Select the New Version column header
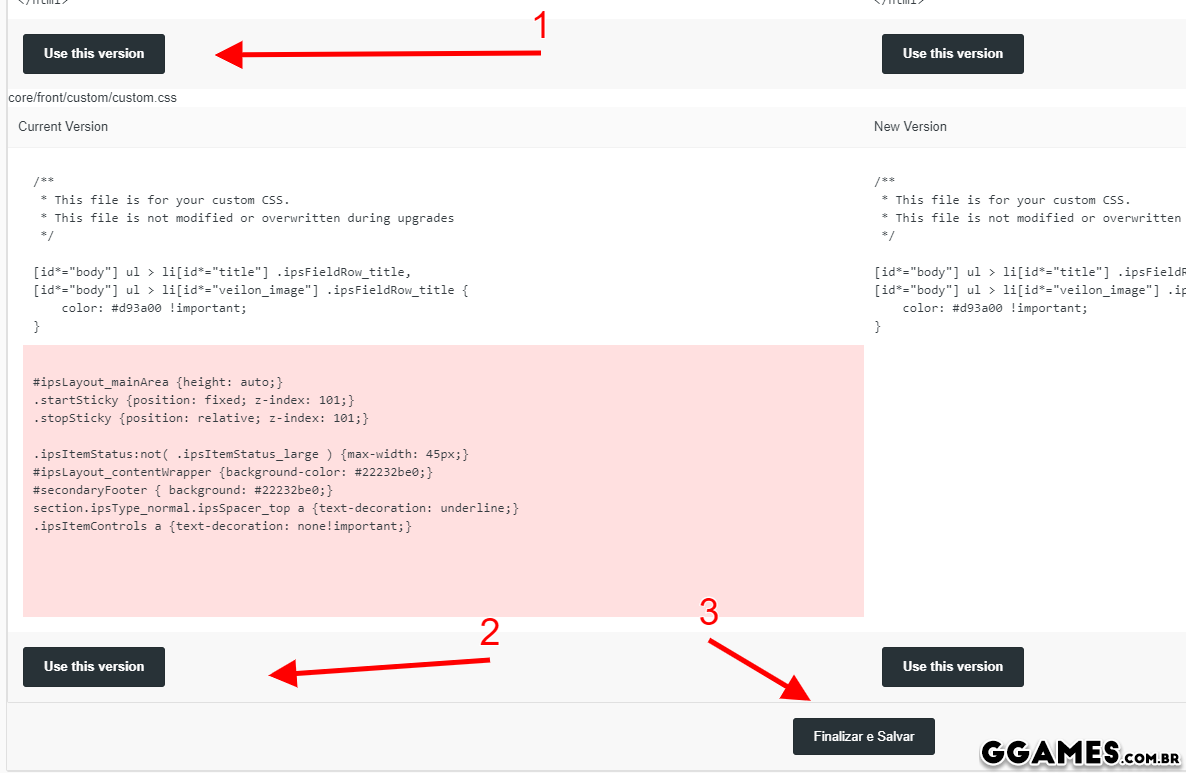Image resolution: width=1186 pixels, height=773 pixels. (910, 127)
